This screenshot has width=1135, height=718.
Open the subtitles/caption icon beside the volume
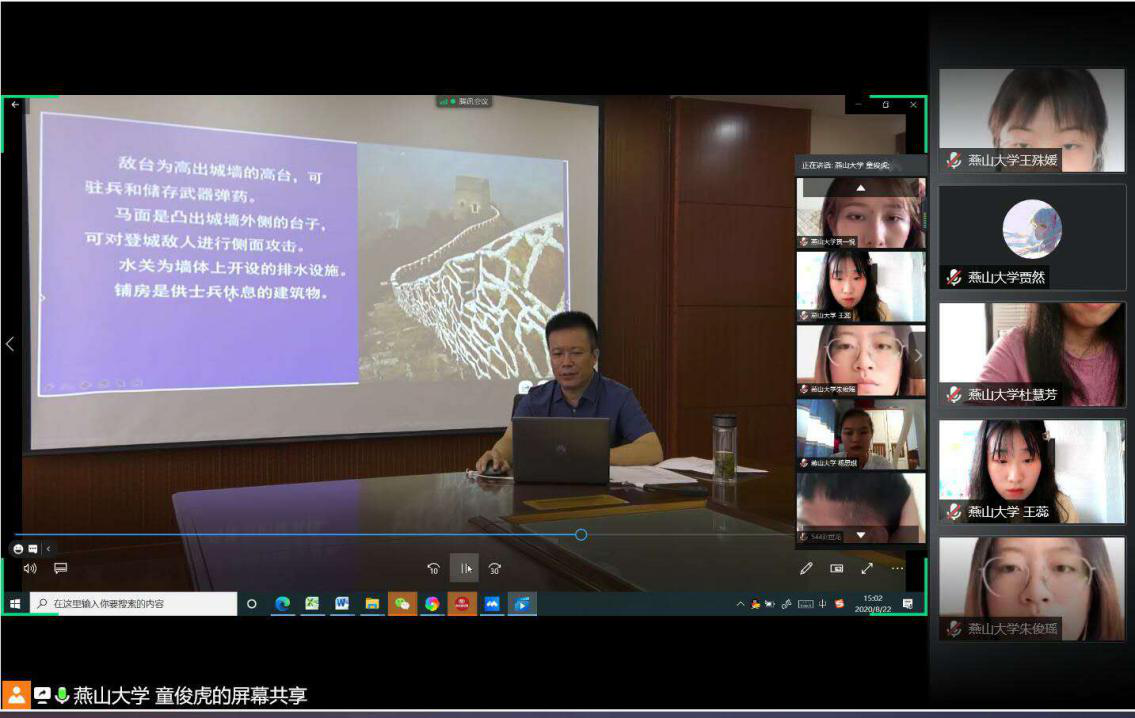coord(61,568)
